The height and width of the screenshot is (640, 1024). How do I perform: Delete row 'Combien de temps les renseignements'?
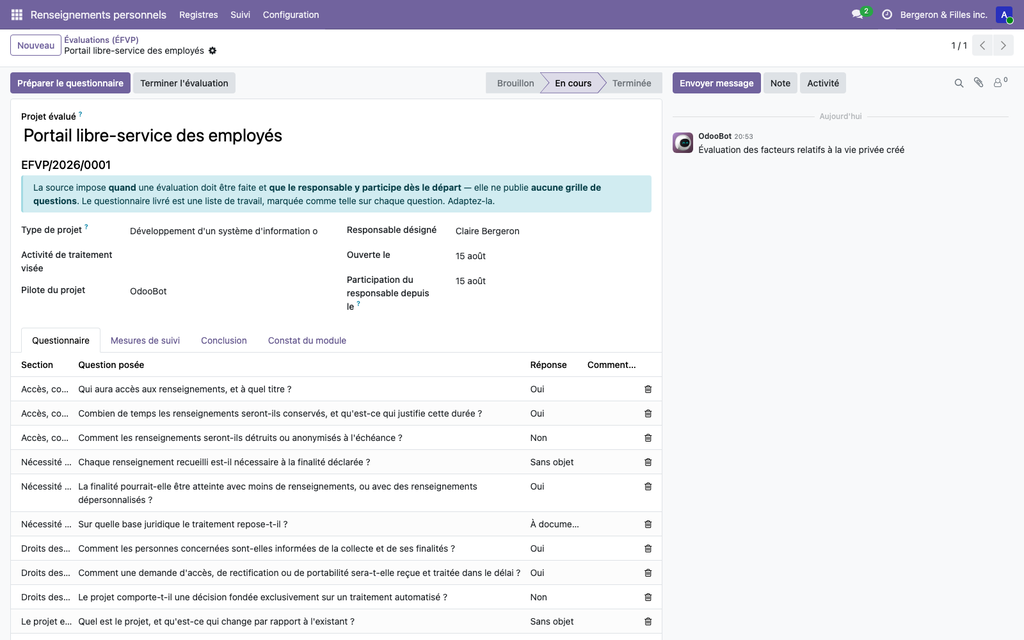(x=648, y=413)
